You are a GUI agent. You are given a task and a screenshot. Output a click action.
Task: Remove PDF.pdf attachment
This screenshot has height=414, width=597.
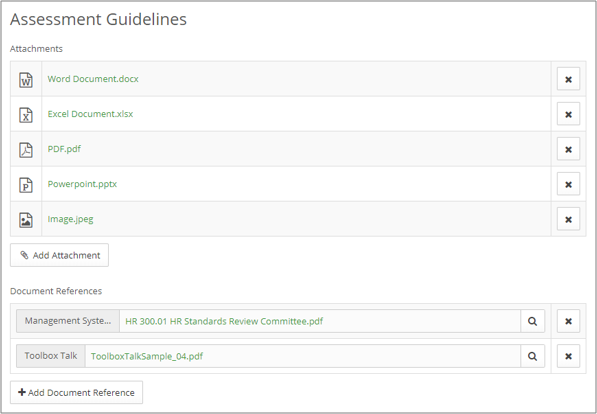click(568, 149)
